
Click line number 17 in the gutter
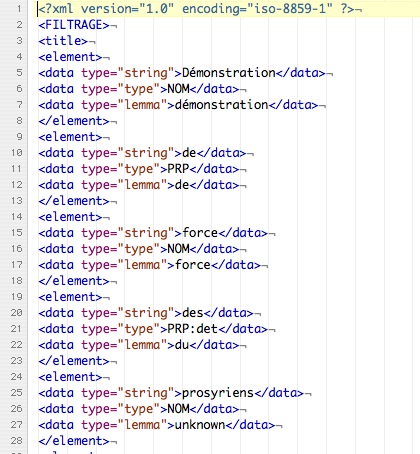17,265
